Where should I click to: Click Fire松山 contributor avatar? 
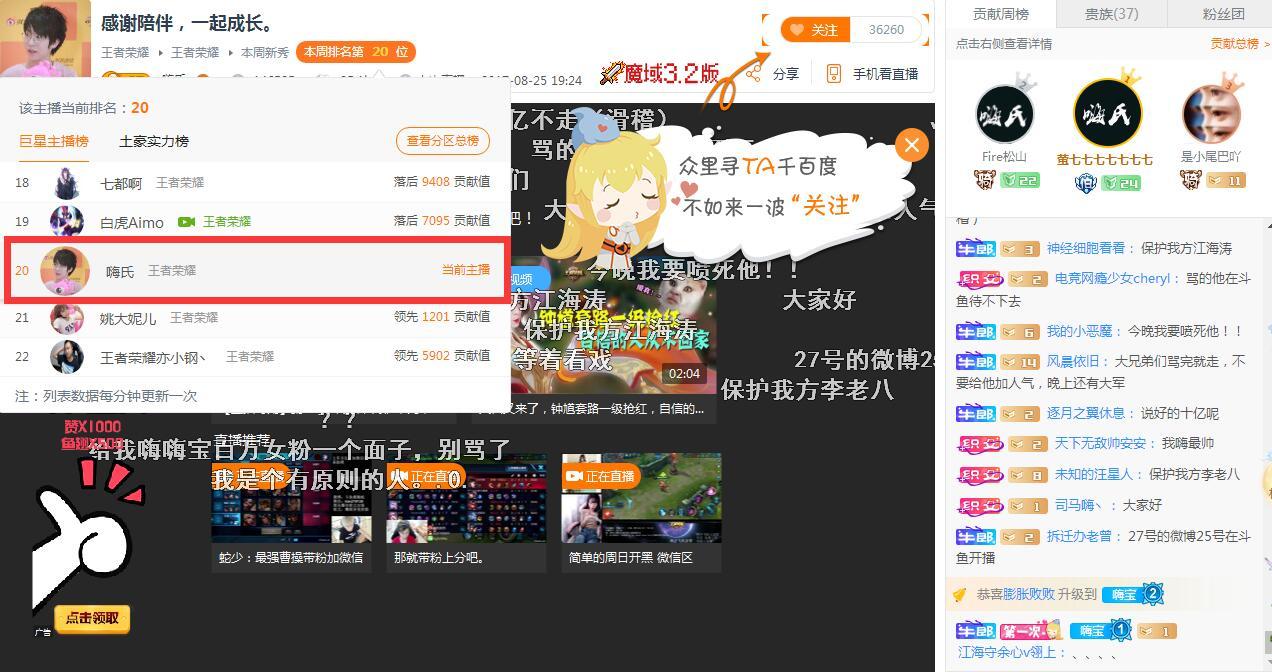(1004, 113)
